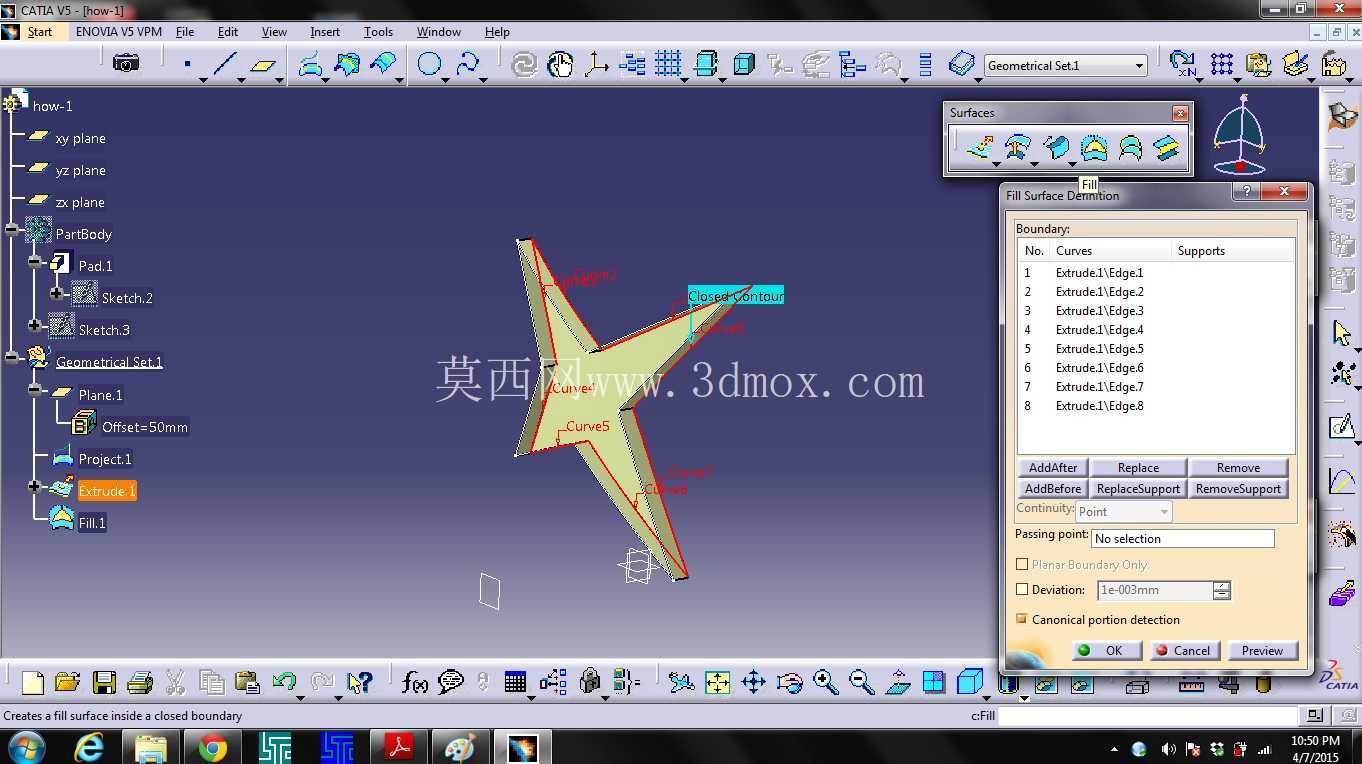Select the Point creation tool

187,65
